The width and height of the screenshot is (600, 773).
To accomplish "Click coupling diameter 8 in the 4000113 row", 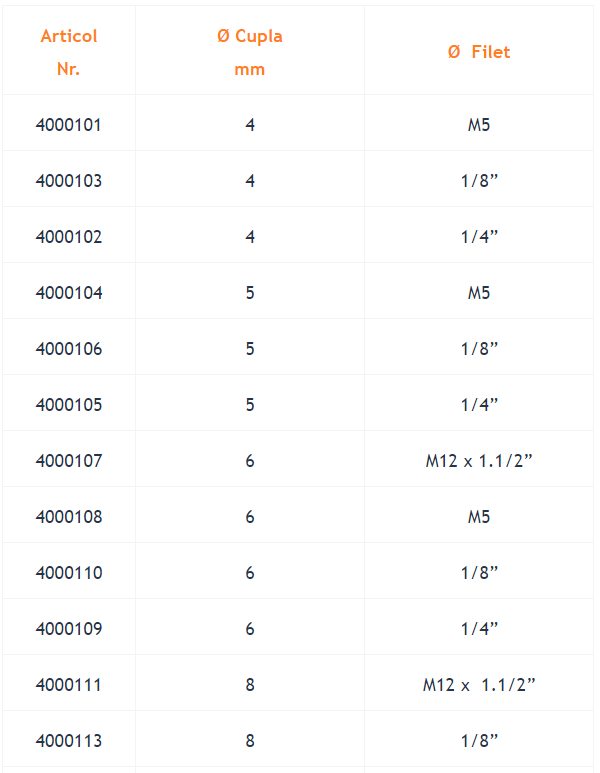I will point(250,740).
